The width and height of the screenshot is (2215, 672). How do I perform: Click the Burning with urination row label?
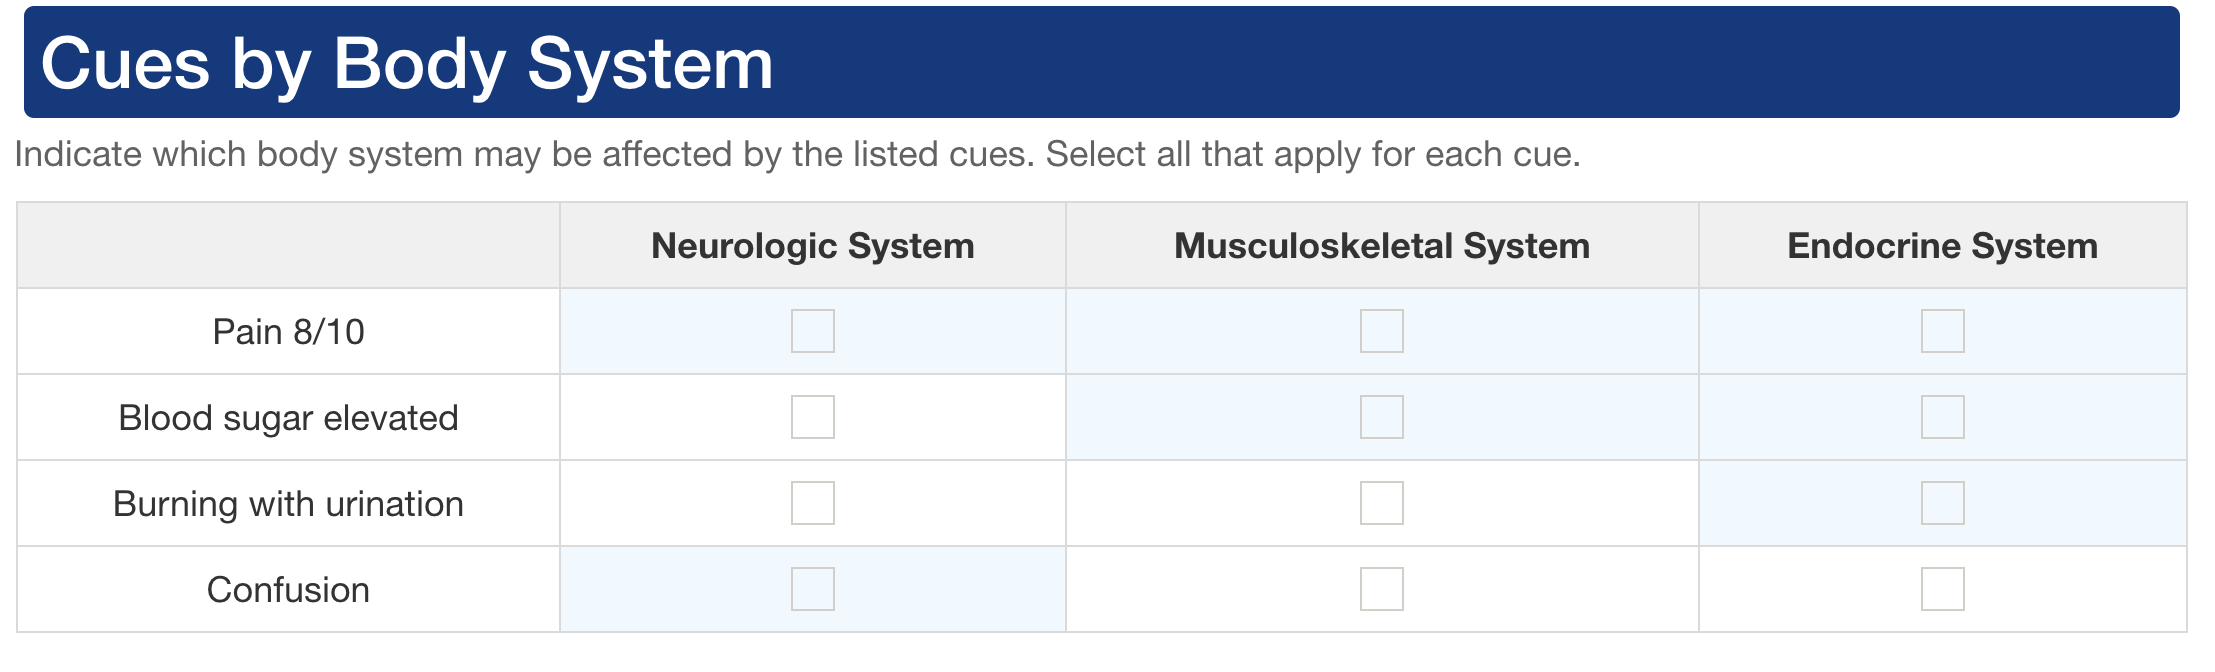(289, 502)
